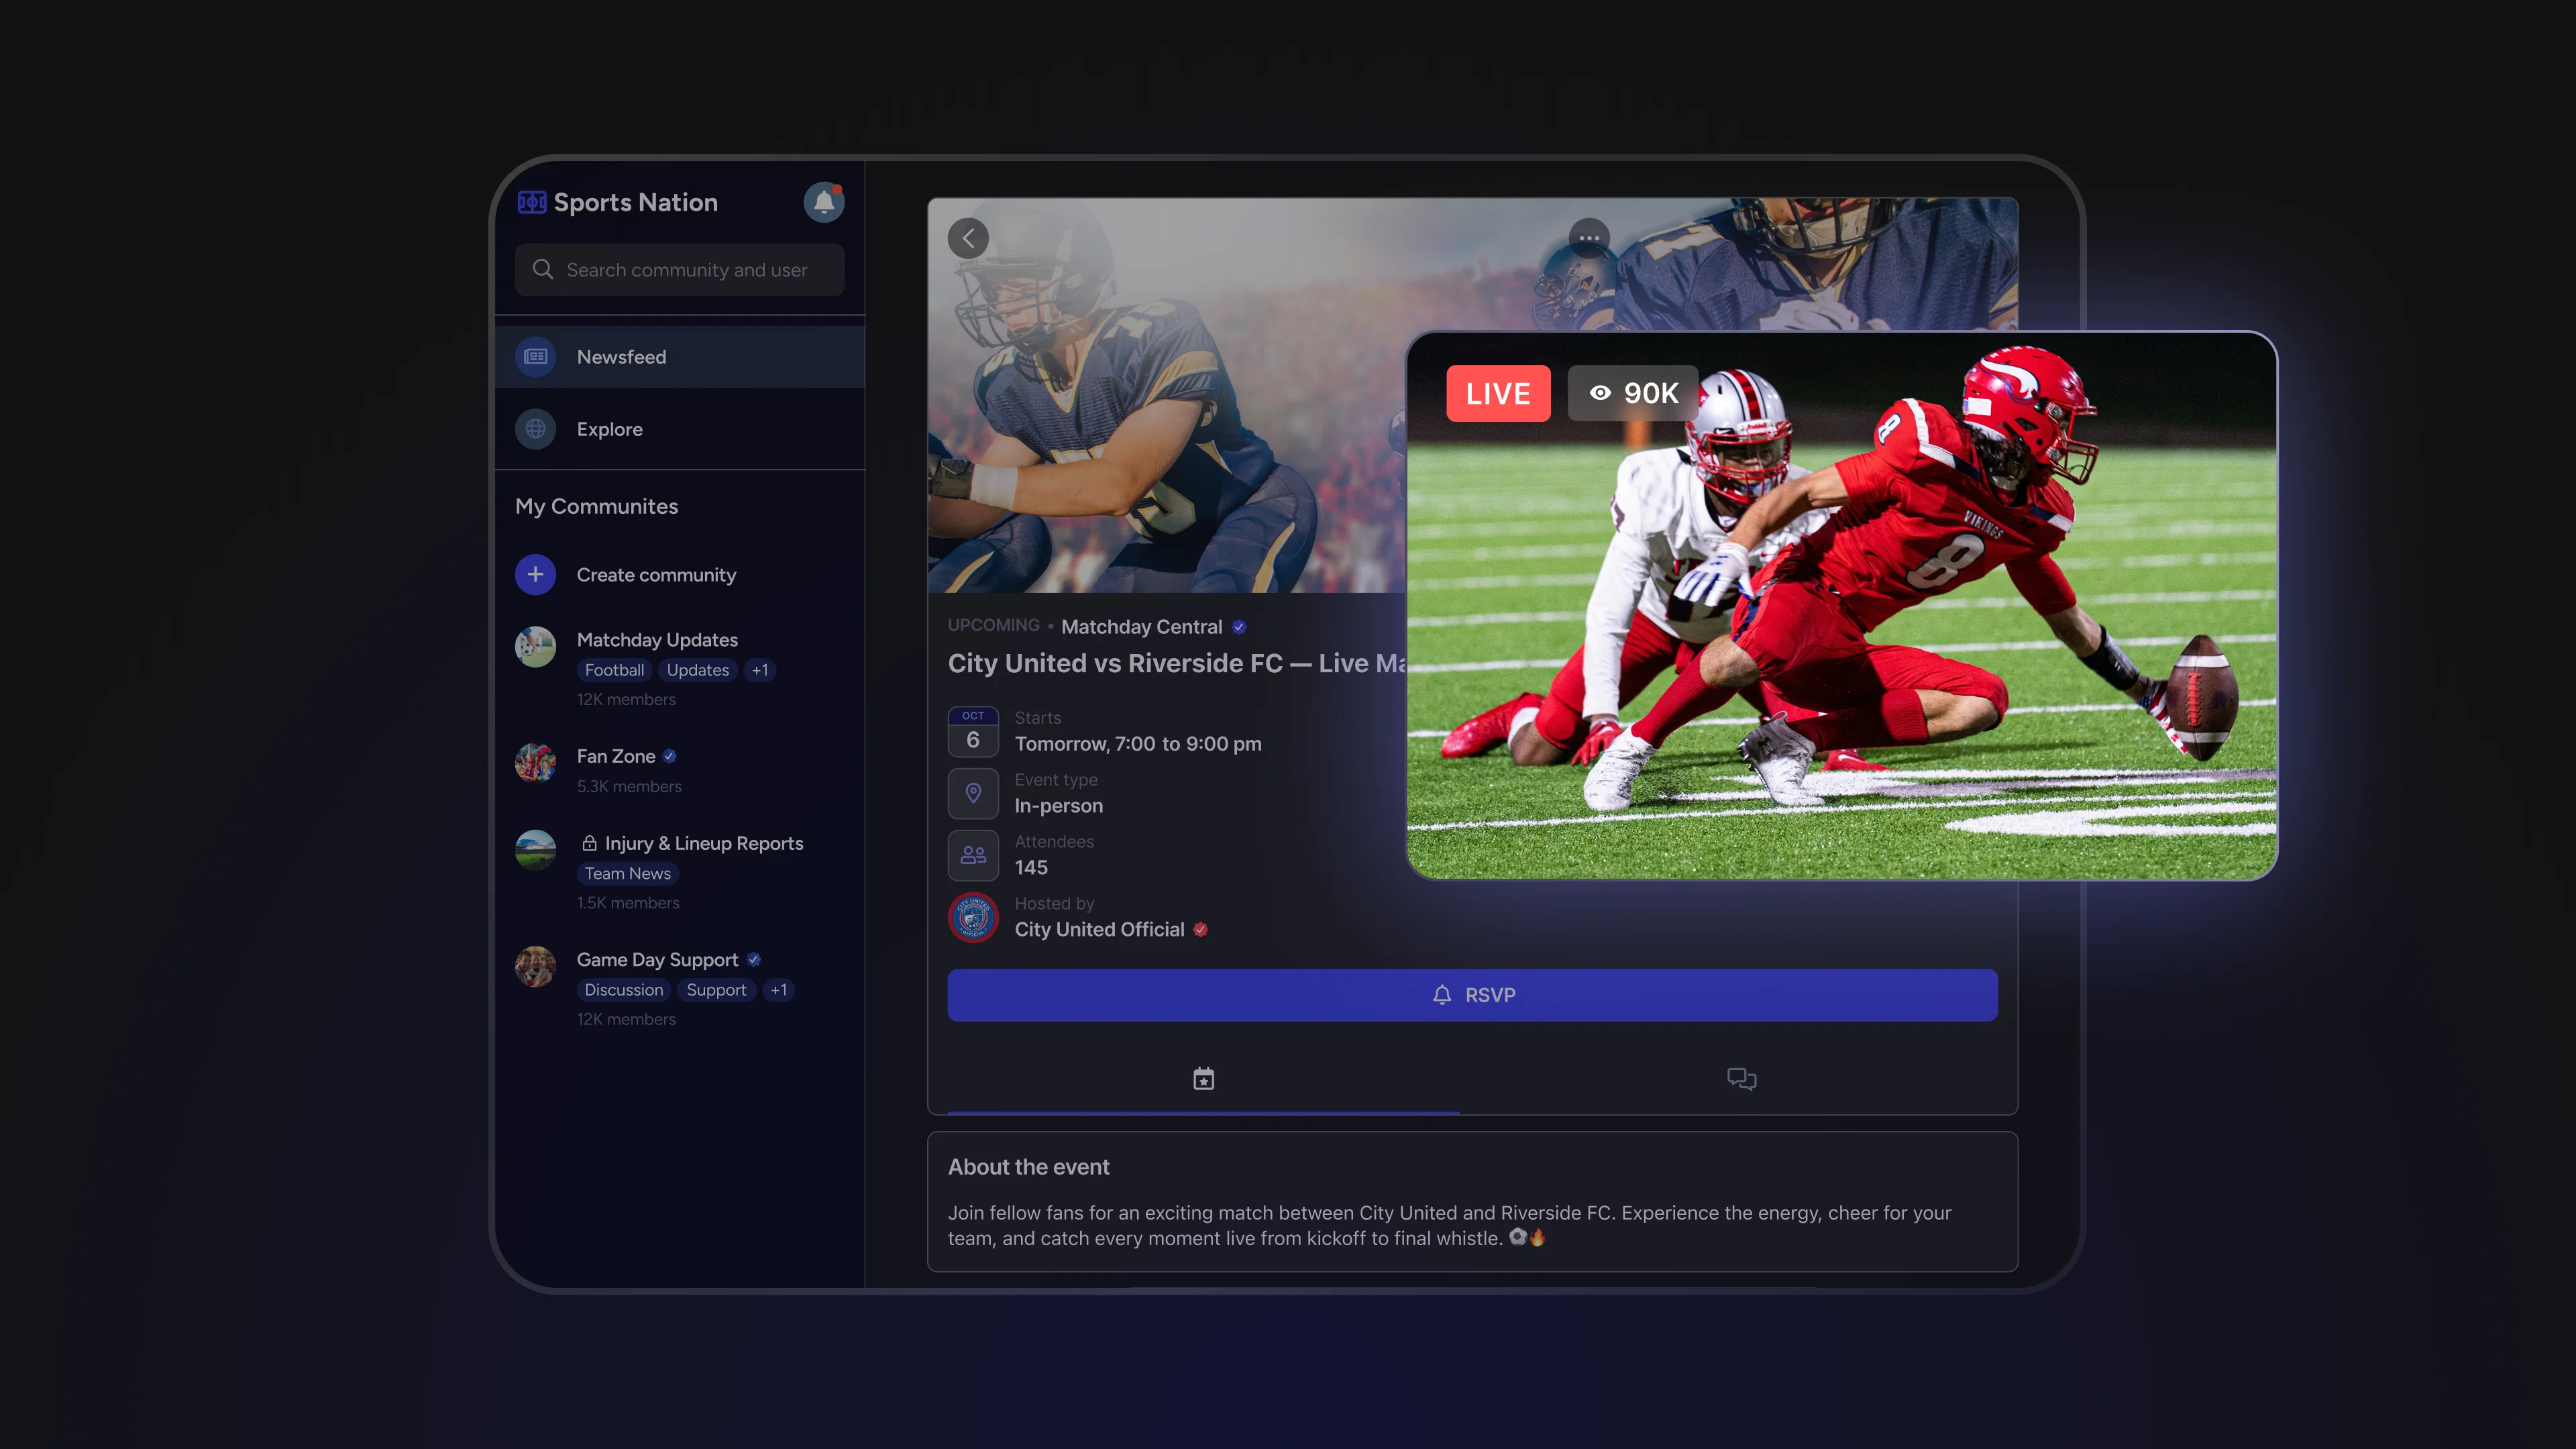Select the Fan Zone community
This screenshot has height=1449, width=2576.
[616, 757]
